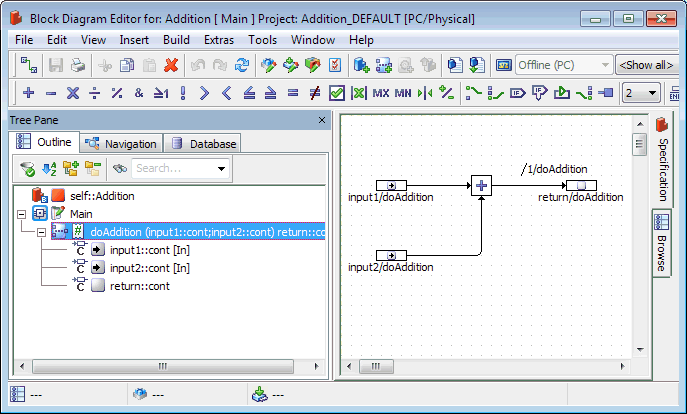Screen dimensions: 687x414
Task: Insert a Greater Than operator
Action: click(x=205, y=93)
